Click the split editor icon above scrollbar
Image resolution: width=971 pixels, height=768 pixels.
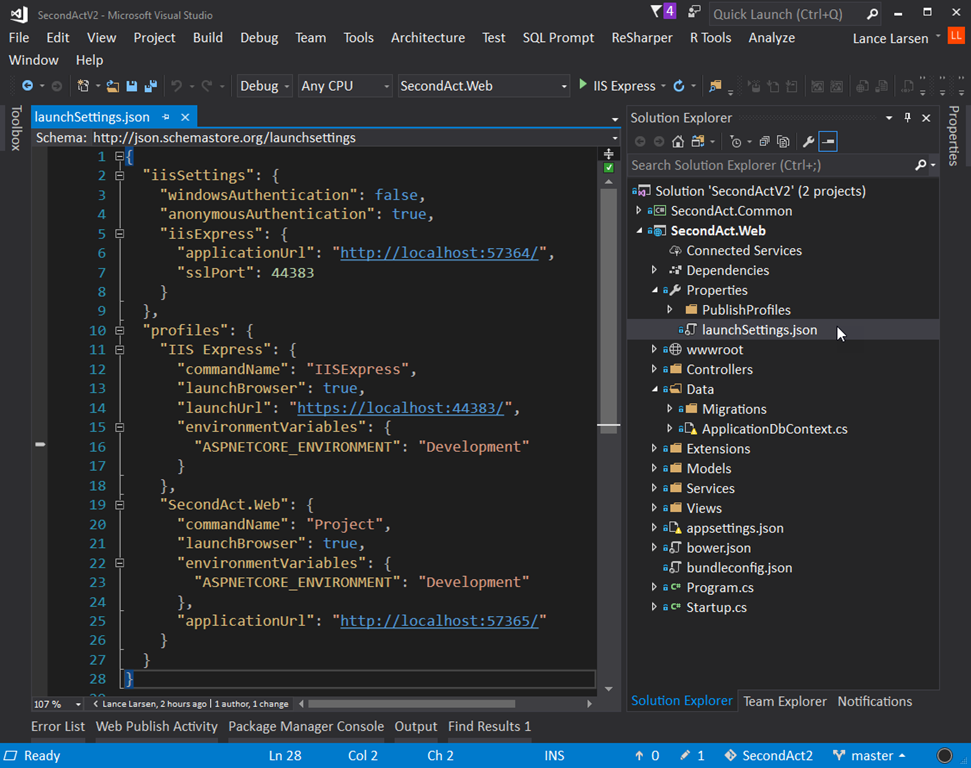tap(609, 154)
